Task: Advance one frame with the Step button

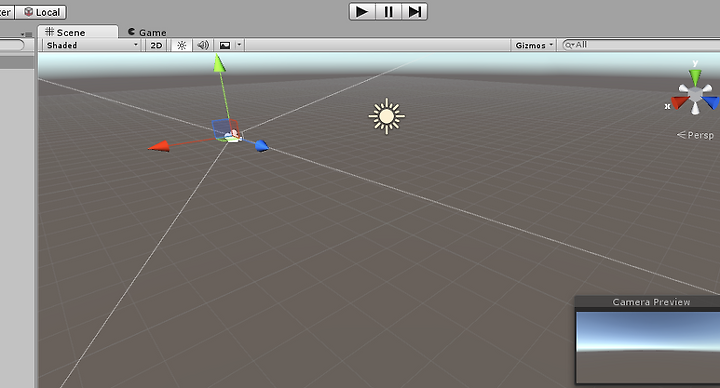Action: click(415, 11)
